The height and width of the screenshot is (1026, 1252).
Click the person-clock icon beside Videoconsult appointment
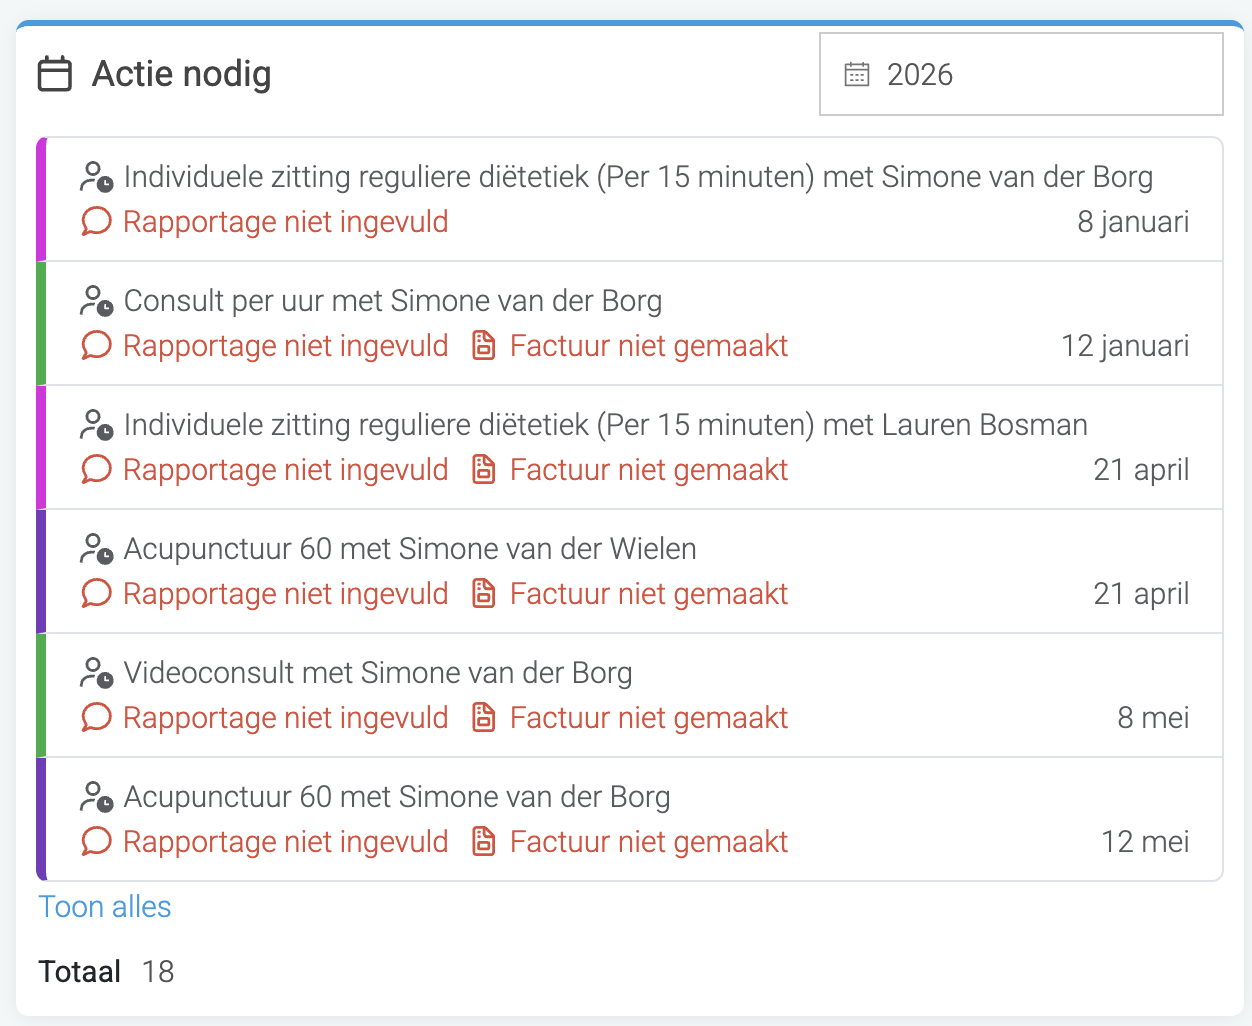coord(96,672)
